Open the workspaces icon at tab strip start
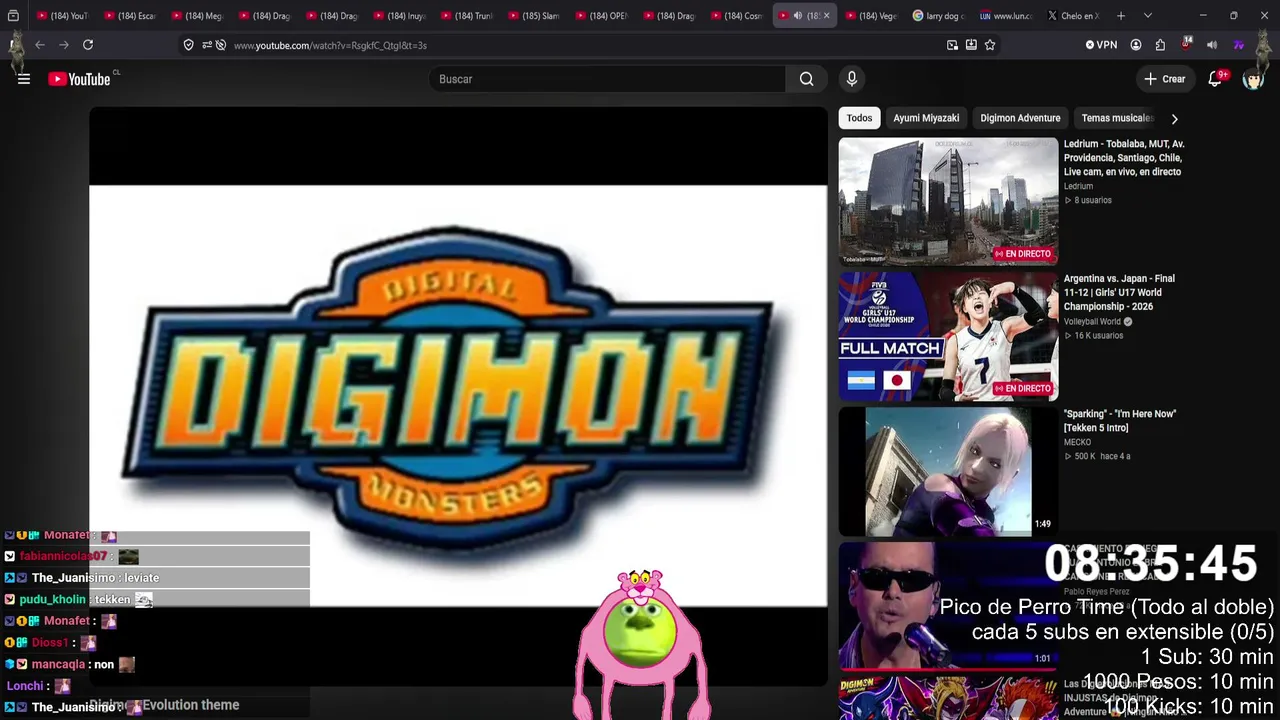Viewport: 1280px width, 720px height. pos(13,16)
